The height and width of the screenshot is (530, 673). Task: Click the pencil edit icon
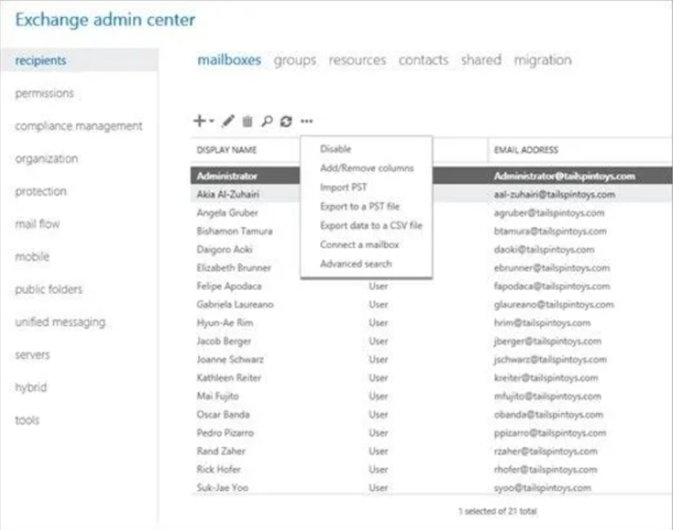pos(228,121)
